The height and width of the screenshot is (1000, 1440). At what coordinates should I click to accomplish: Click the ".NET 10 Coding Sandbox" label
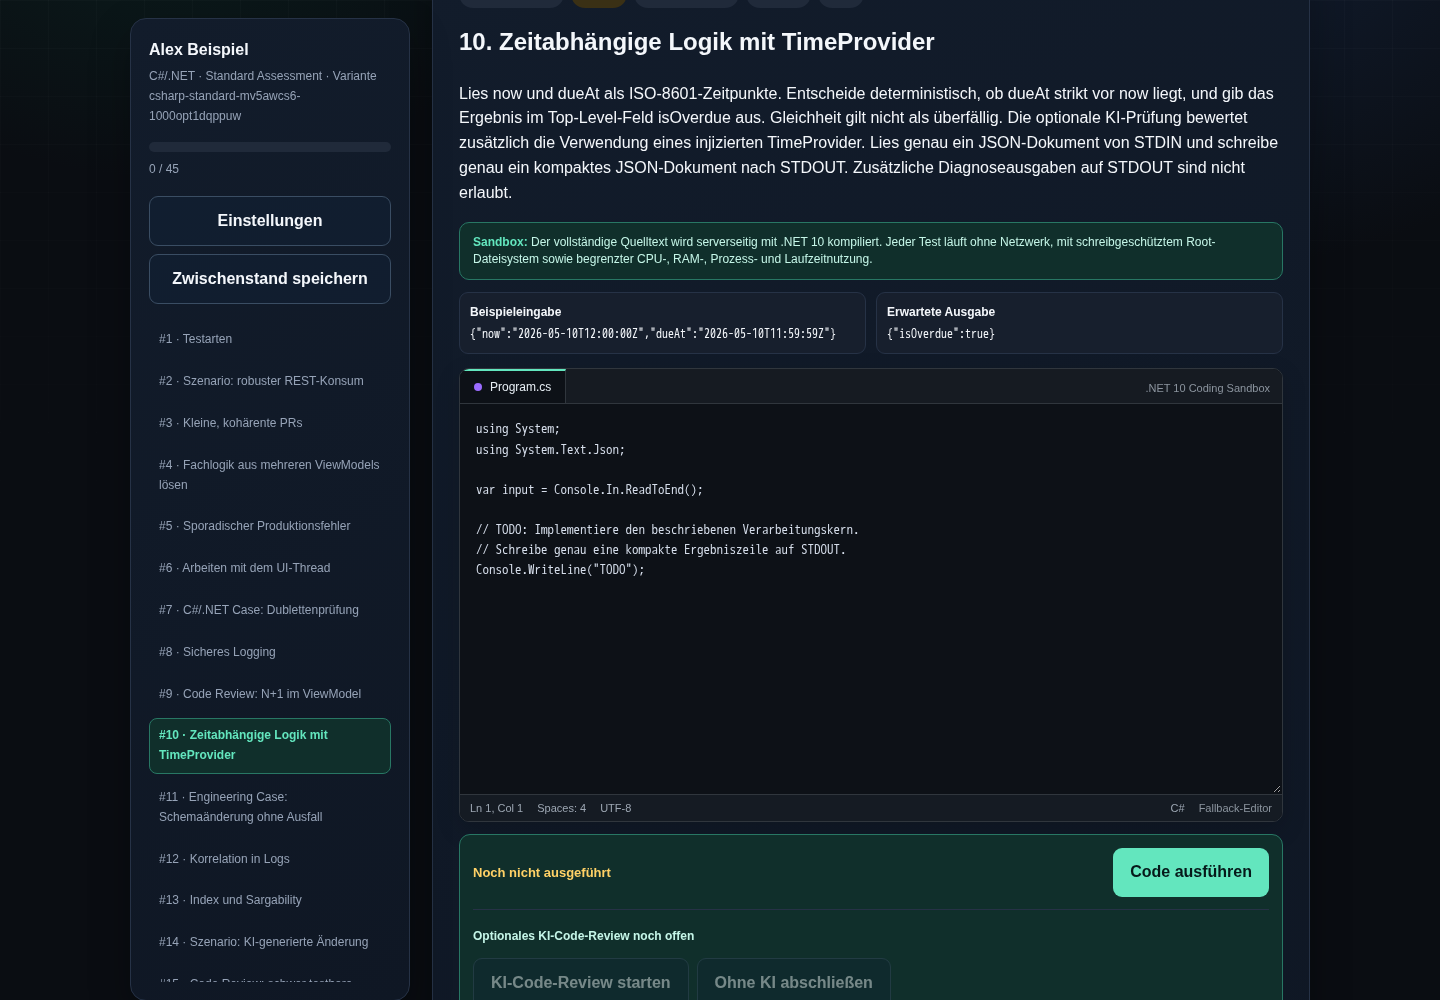[1207, 388]
